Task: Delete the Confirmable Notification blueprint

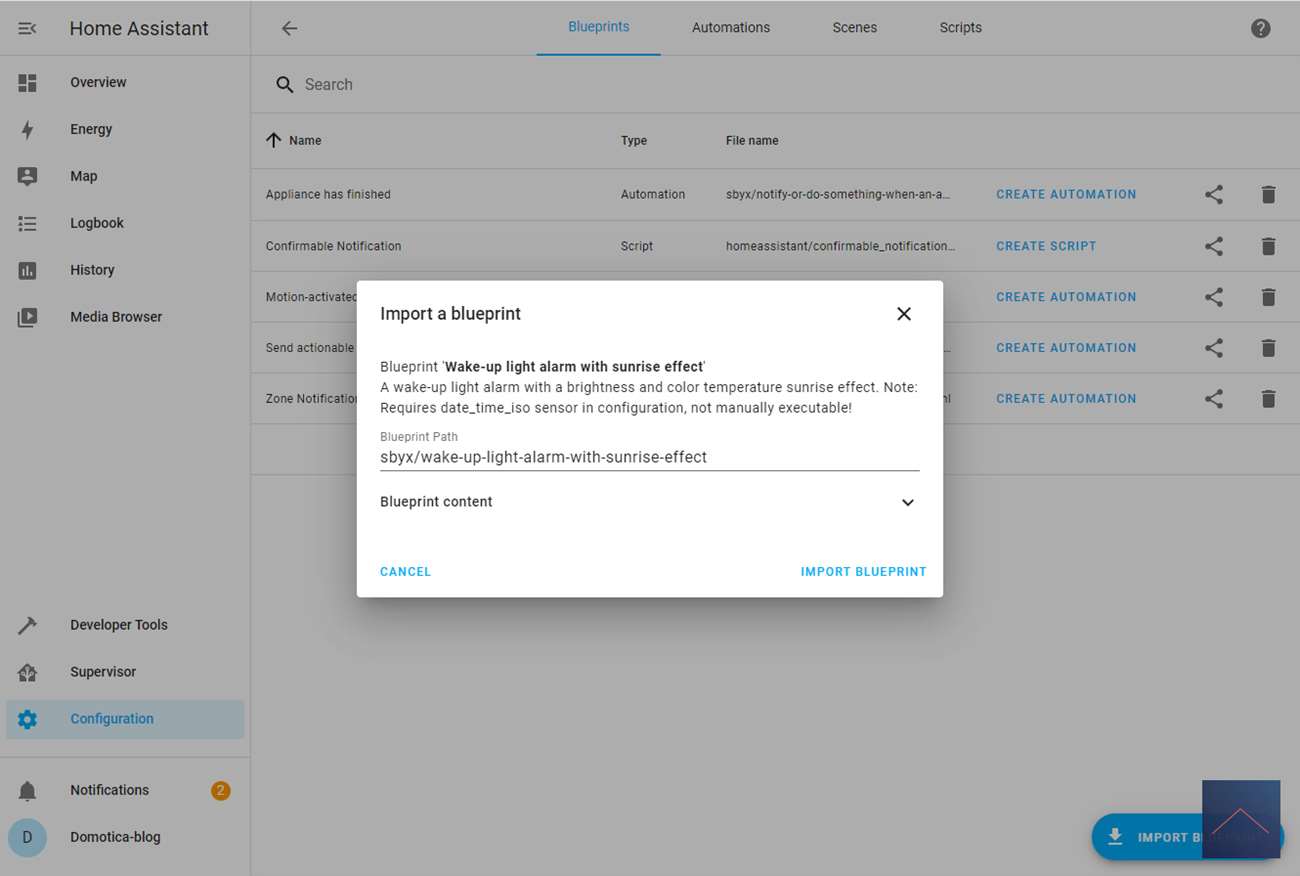Action: point(1268,246)
